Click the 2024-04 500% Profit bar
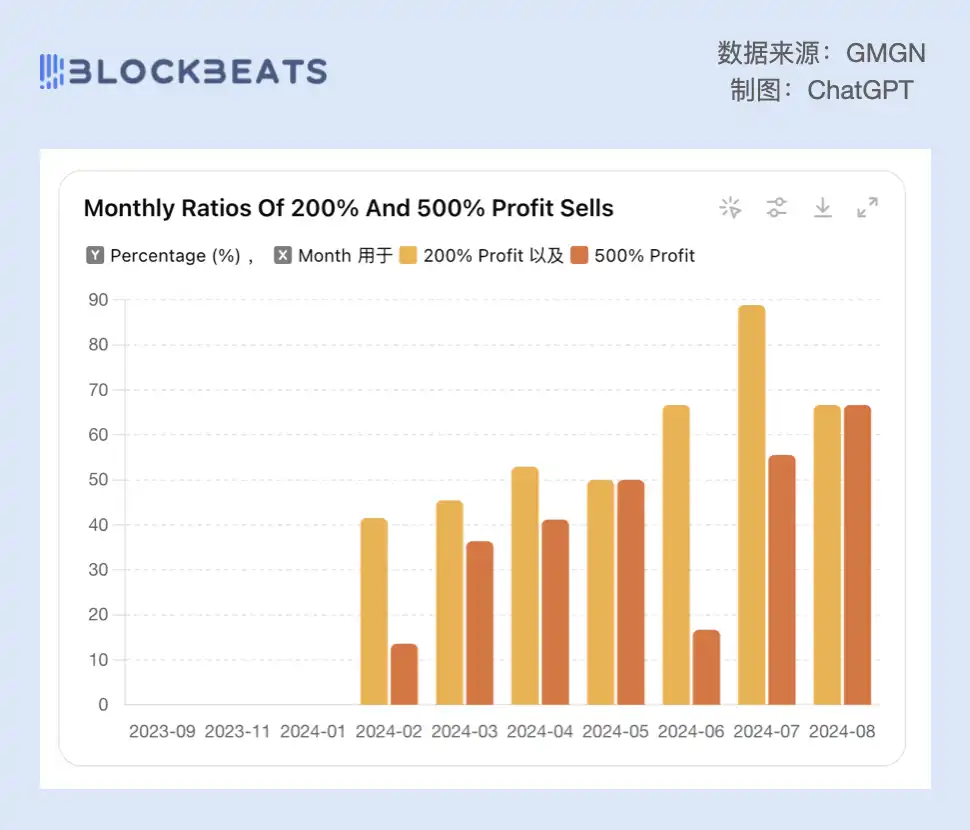Screen dimensions: 970x830 coord(555,612)
